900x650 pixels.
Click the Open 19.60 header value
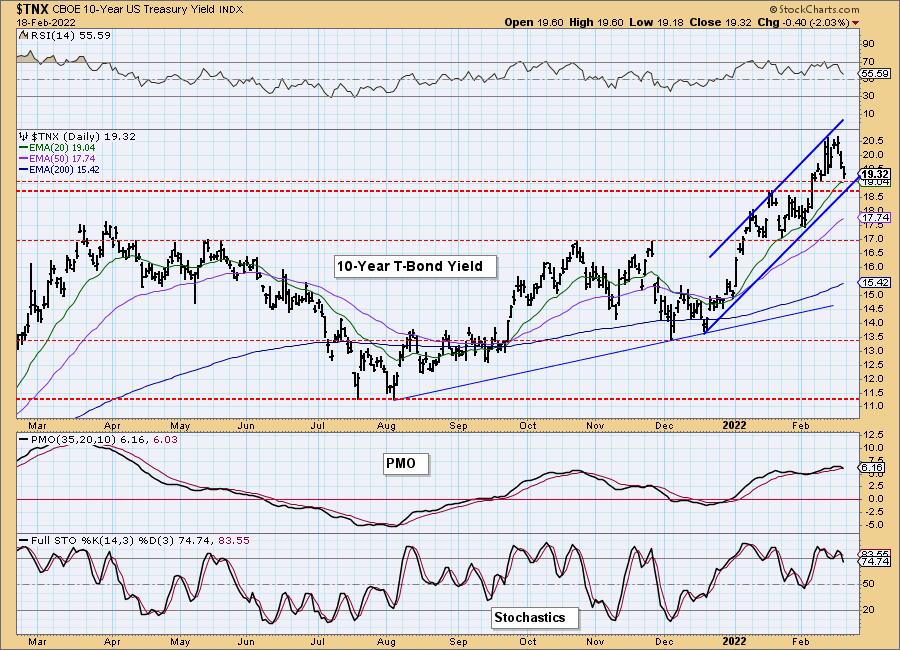(534, 22)
